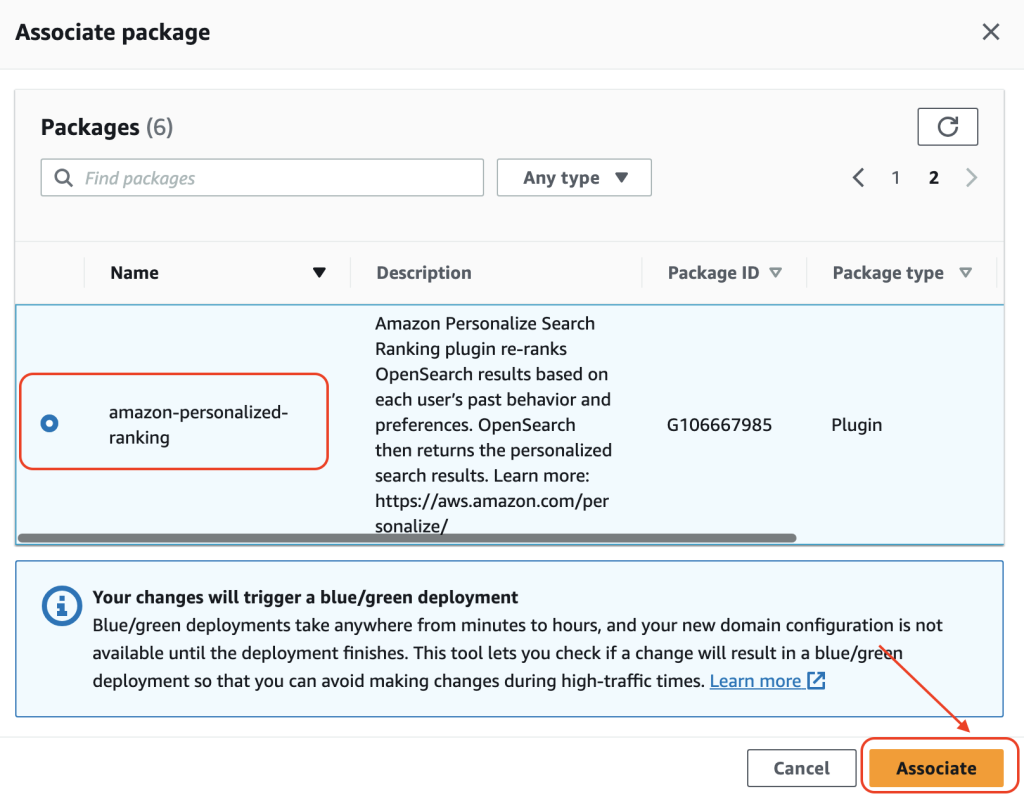Select the amazon-personalized-ranking radio button
The height and width of the screenshot is (796, 1024).
point(49,424)
